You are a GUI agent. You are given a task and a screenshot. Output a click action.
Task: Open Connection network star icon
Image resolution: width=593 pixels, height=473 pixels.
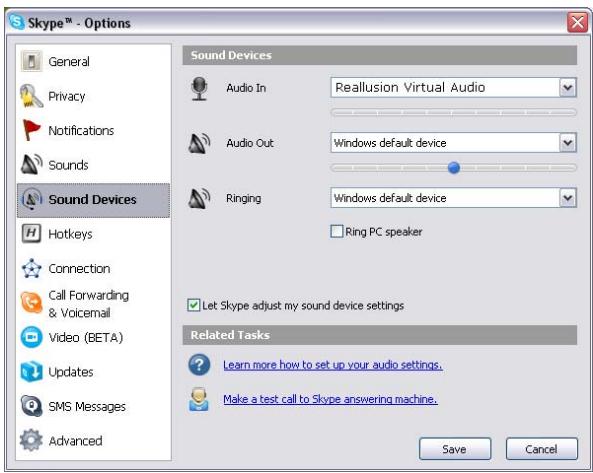(31, 268)
